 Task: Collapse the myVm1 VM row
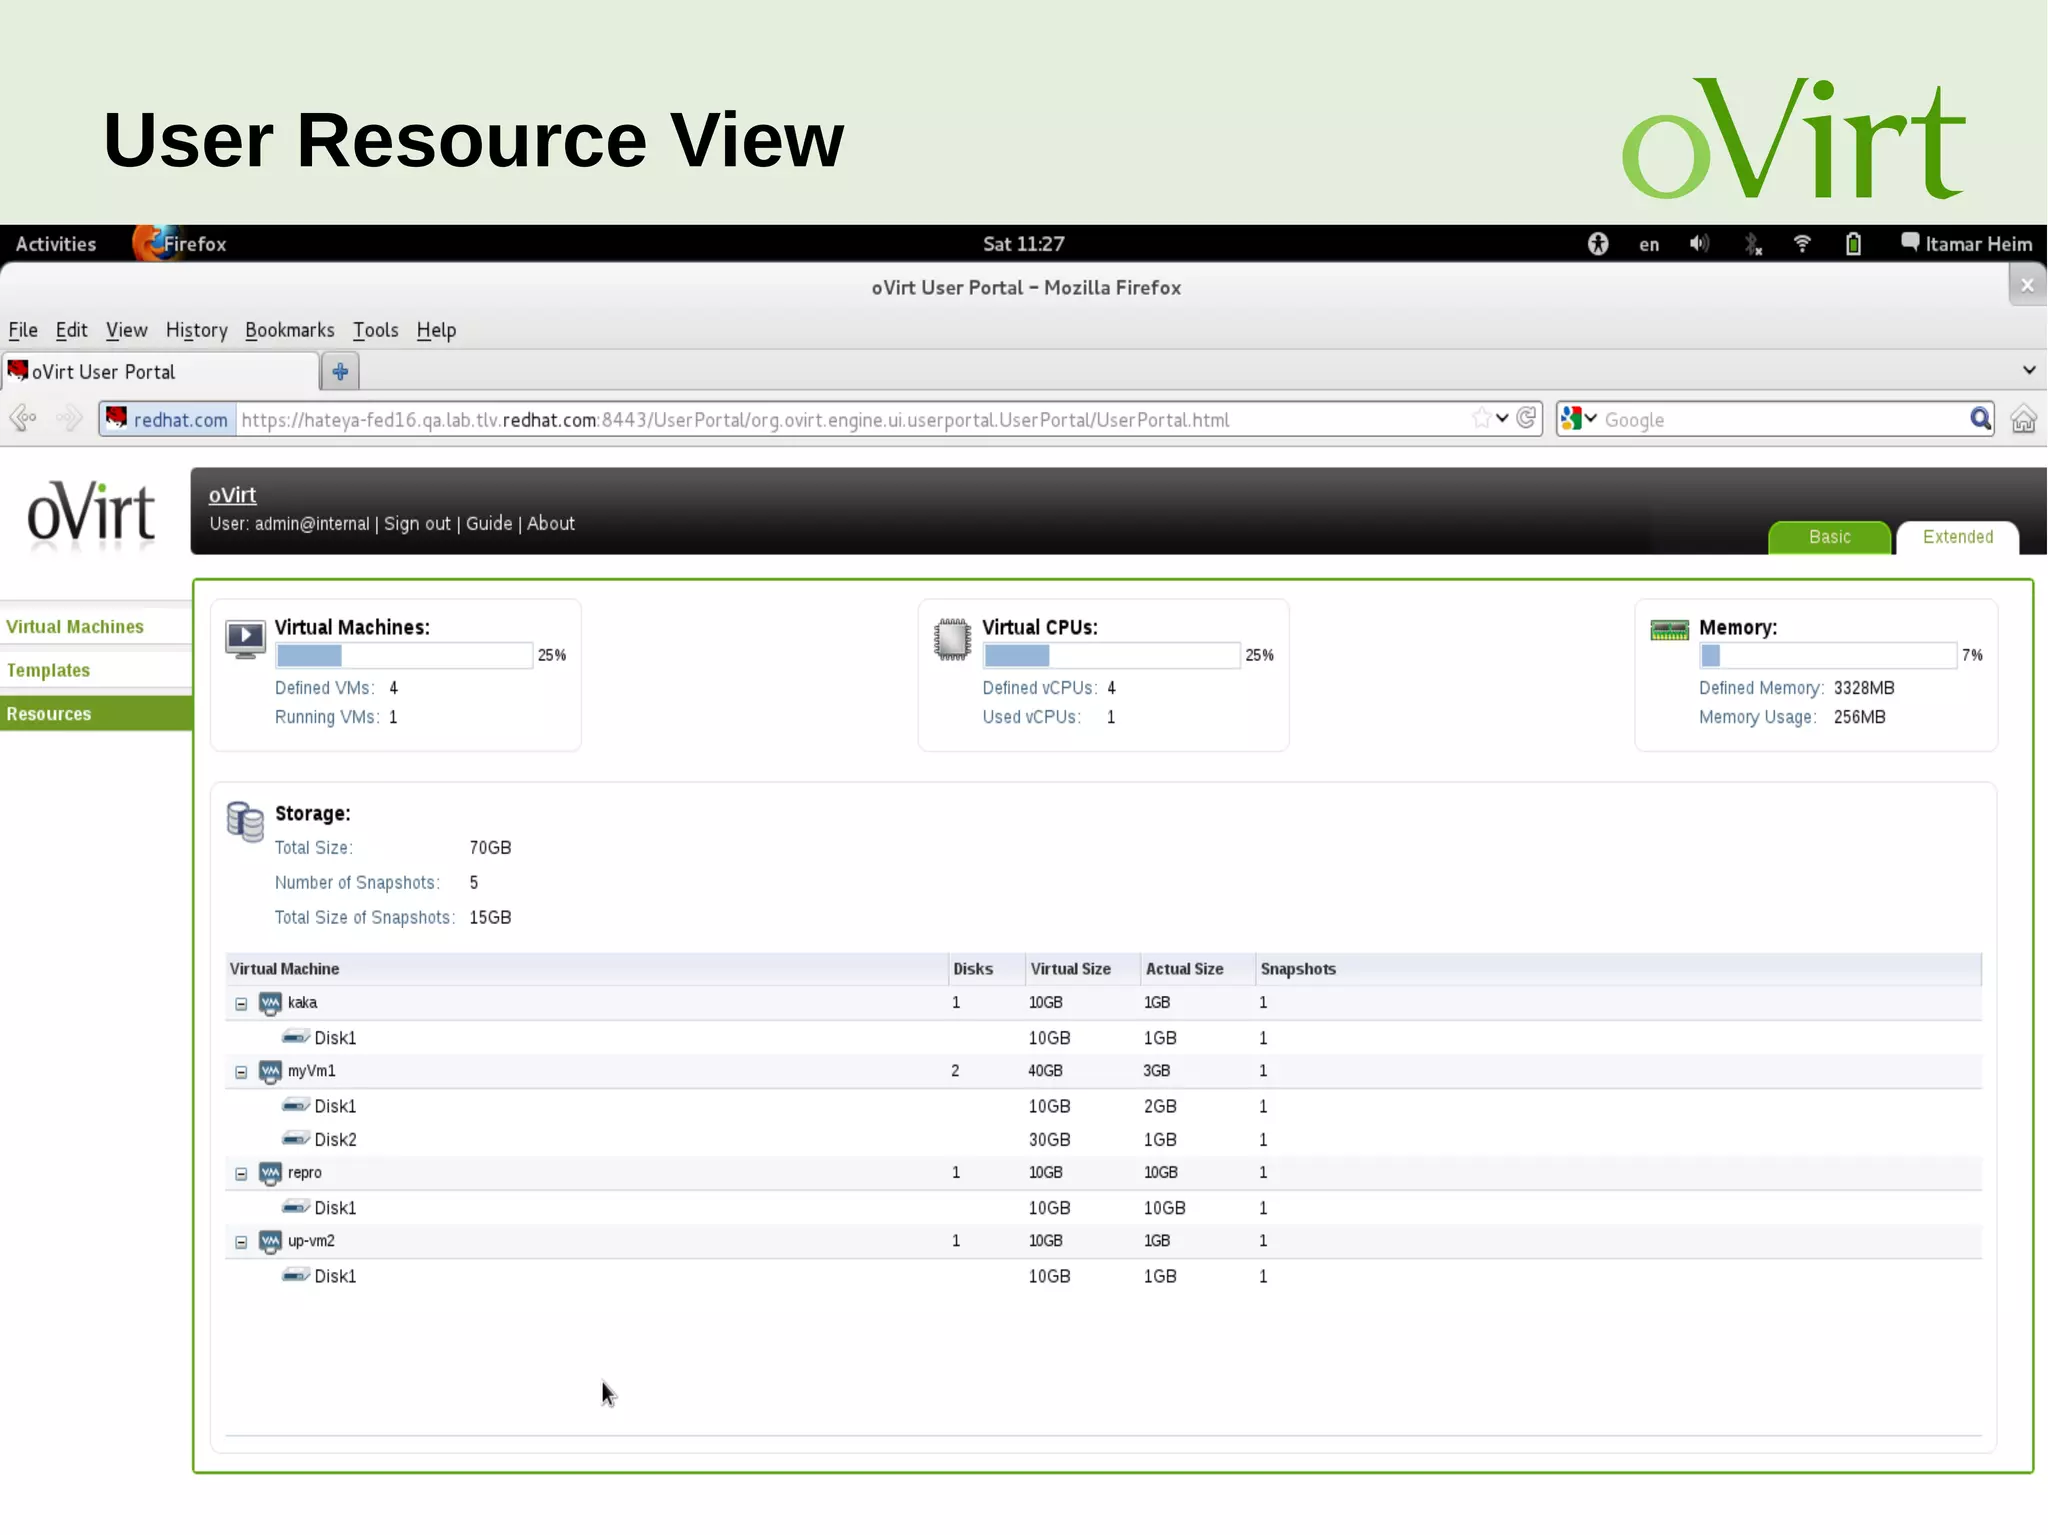pos(241,1072)
